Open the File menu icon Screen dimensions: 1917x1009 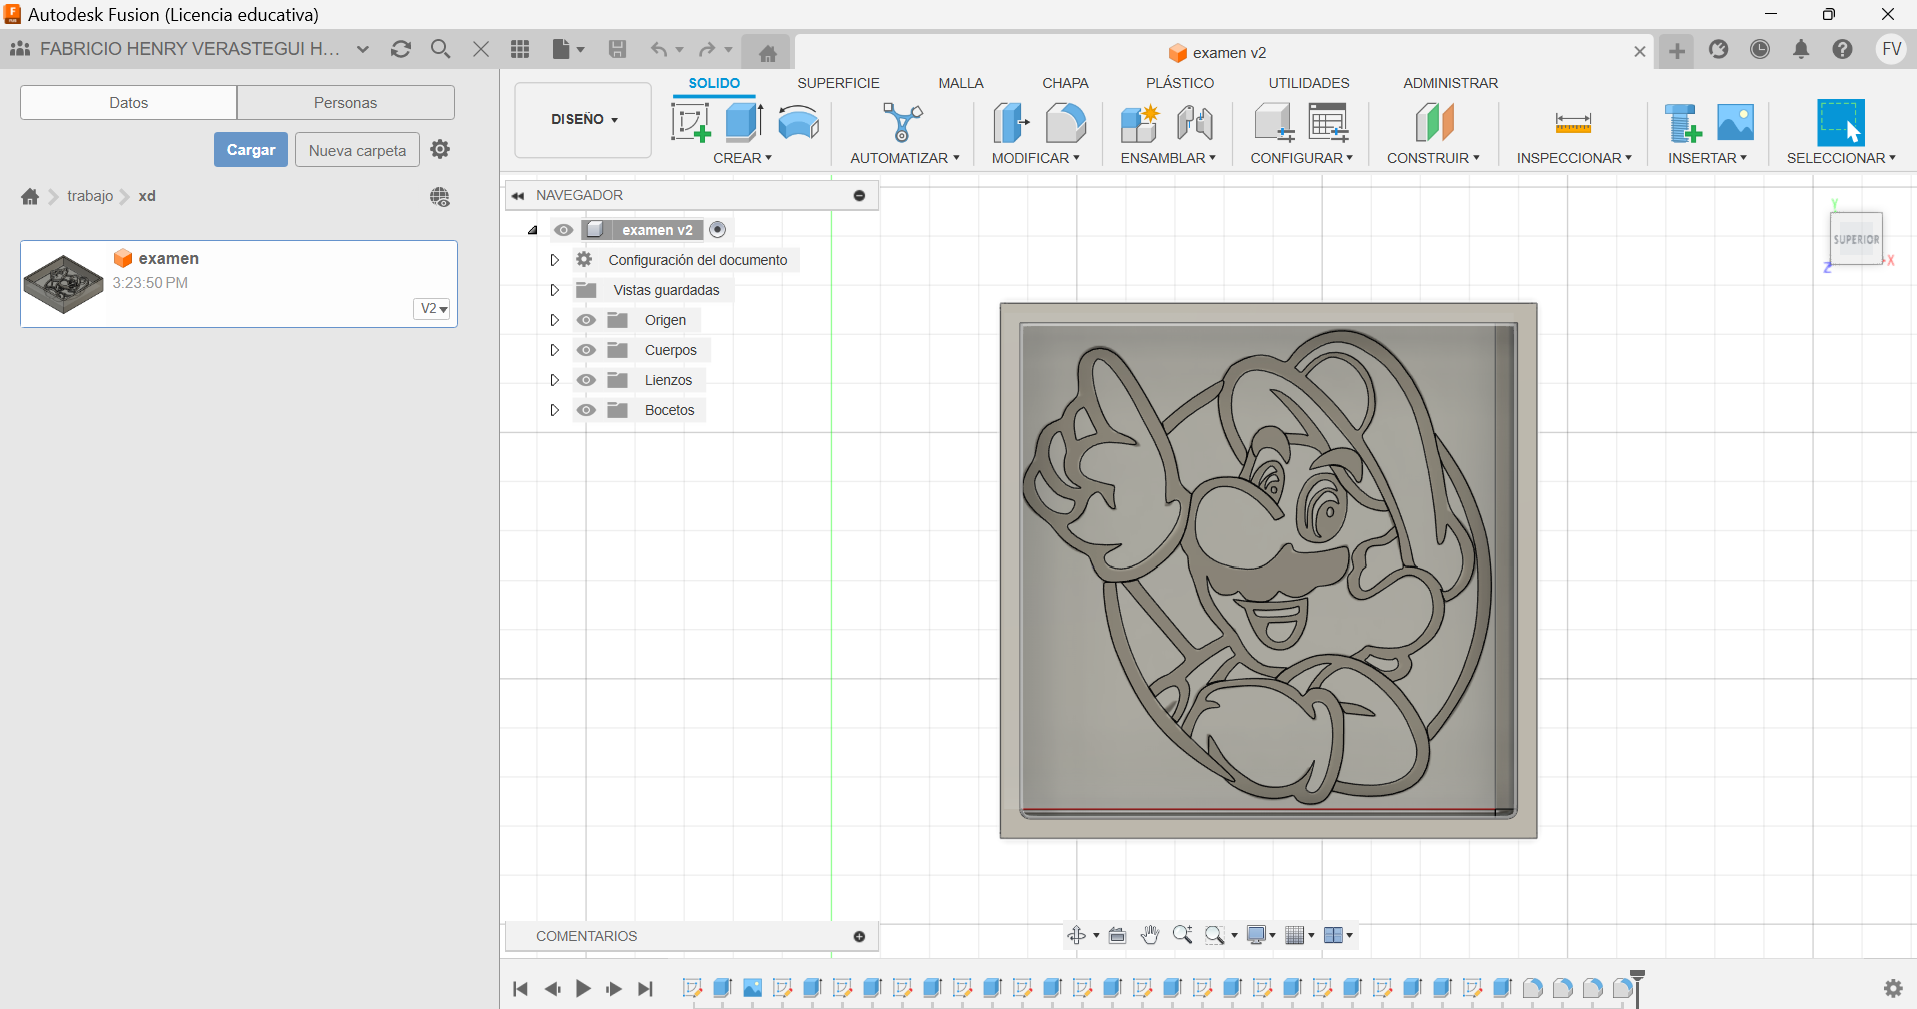click(567, 49)
